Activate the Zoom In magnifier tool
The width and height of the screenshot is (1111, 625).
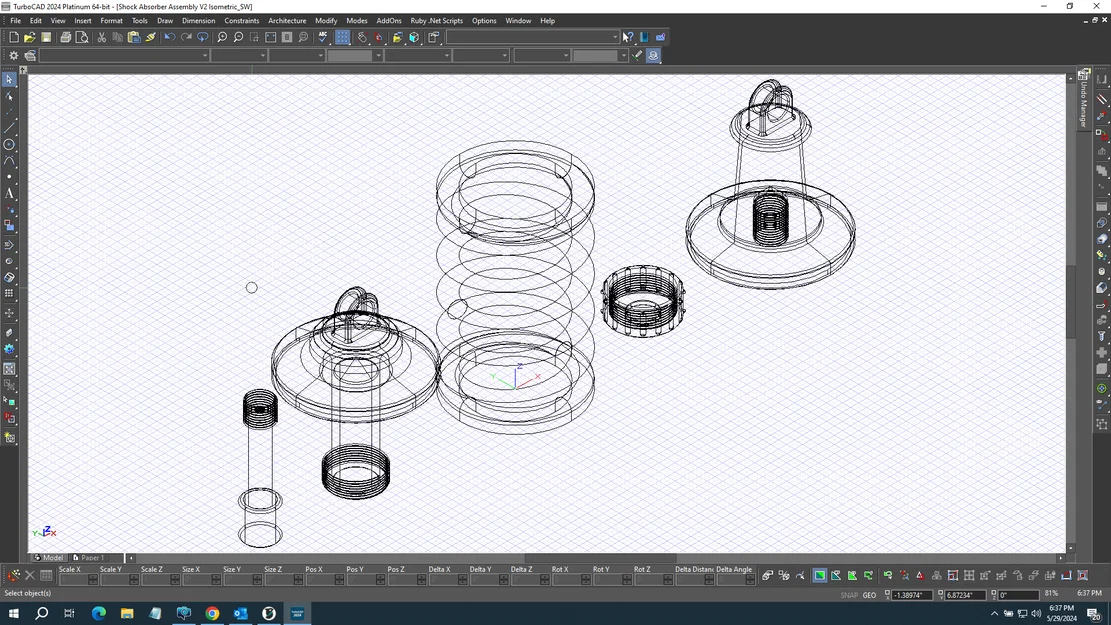tap(223, 37)
